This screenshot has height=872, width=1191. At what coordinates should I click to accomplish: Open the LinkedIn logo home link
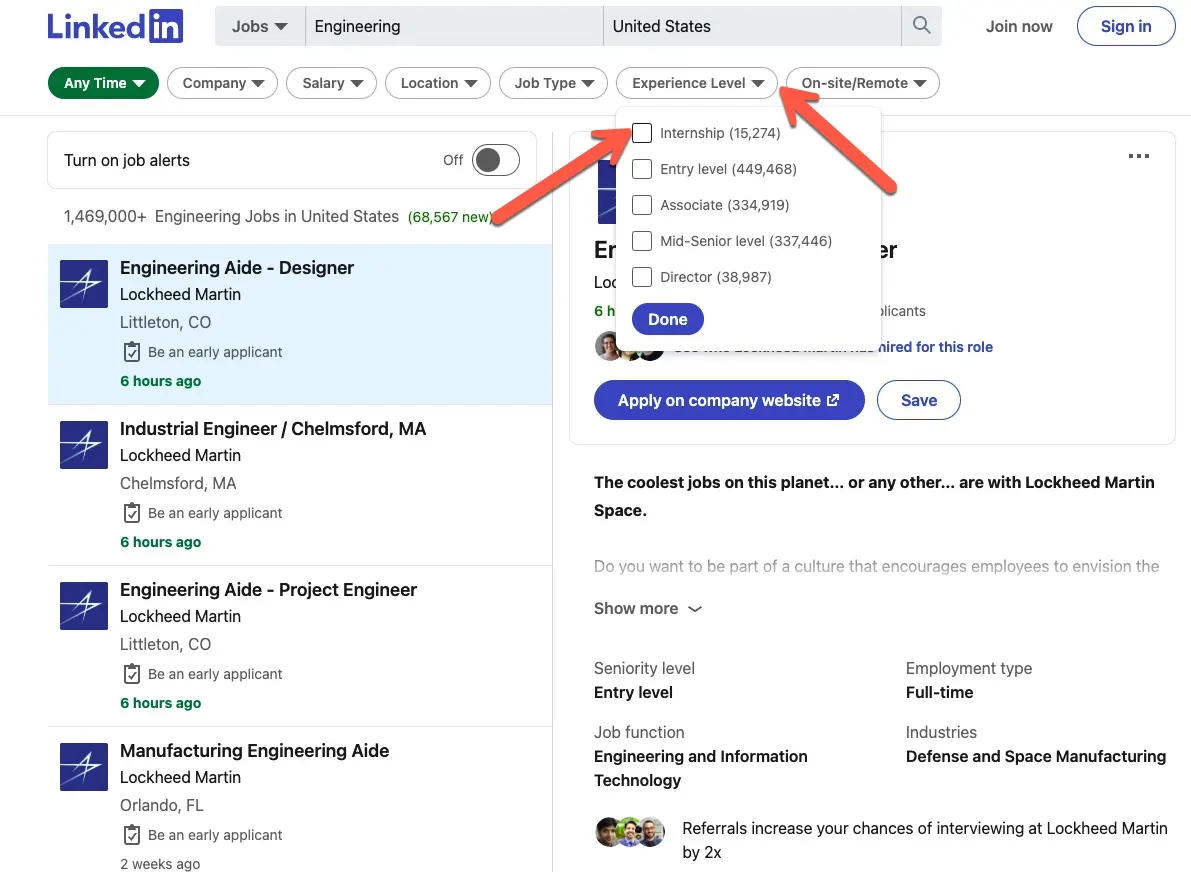pos(115,26)
